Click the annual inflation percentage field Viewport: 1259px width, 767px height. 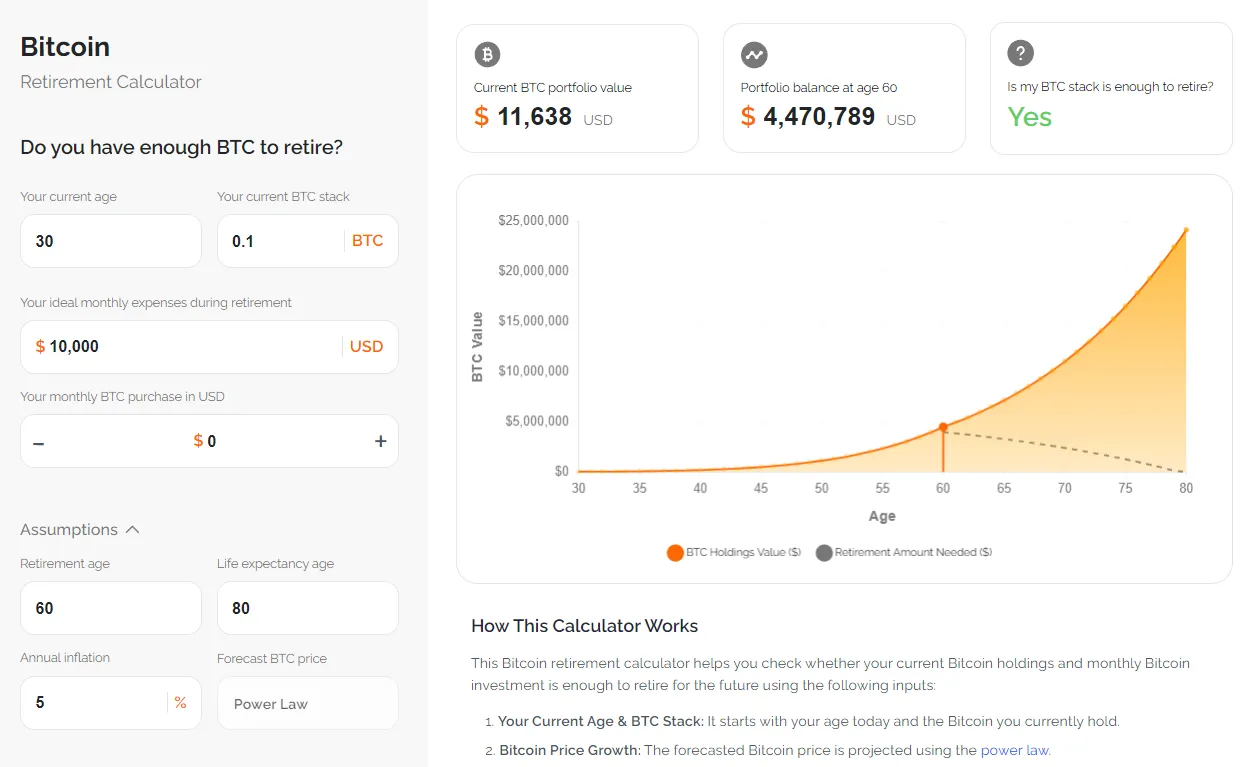(x=111, y=703)
